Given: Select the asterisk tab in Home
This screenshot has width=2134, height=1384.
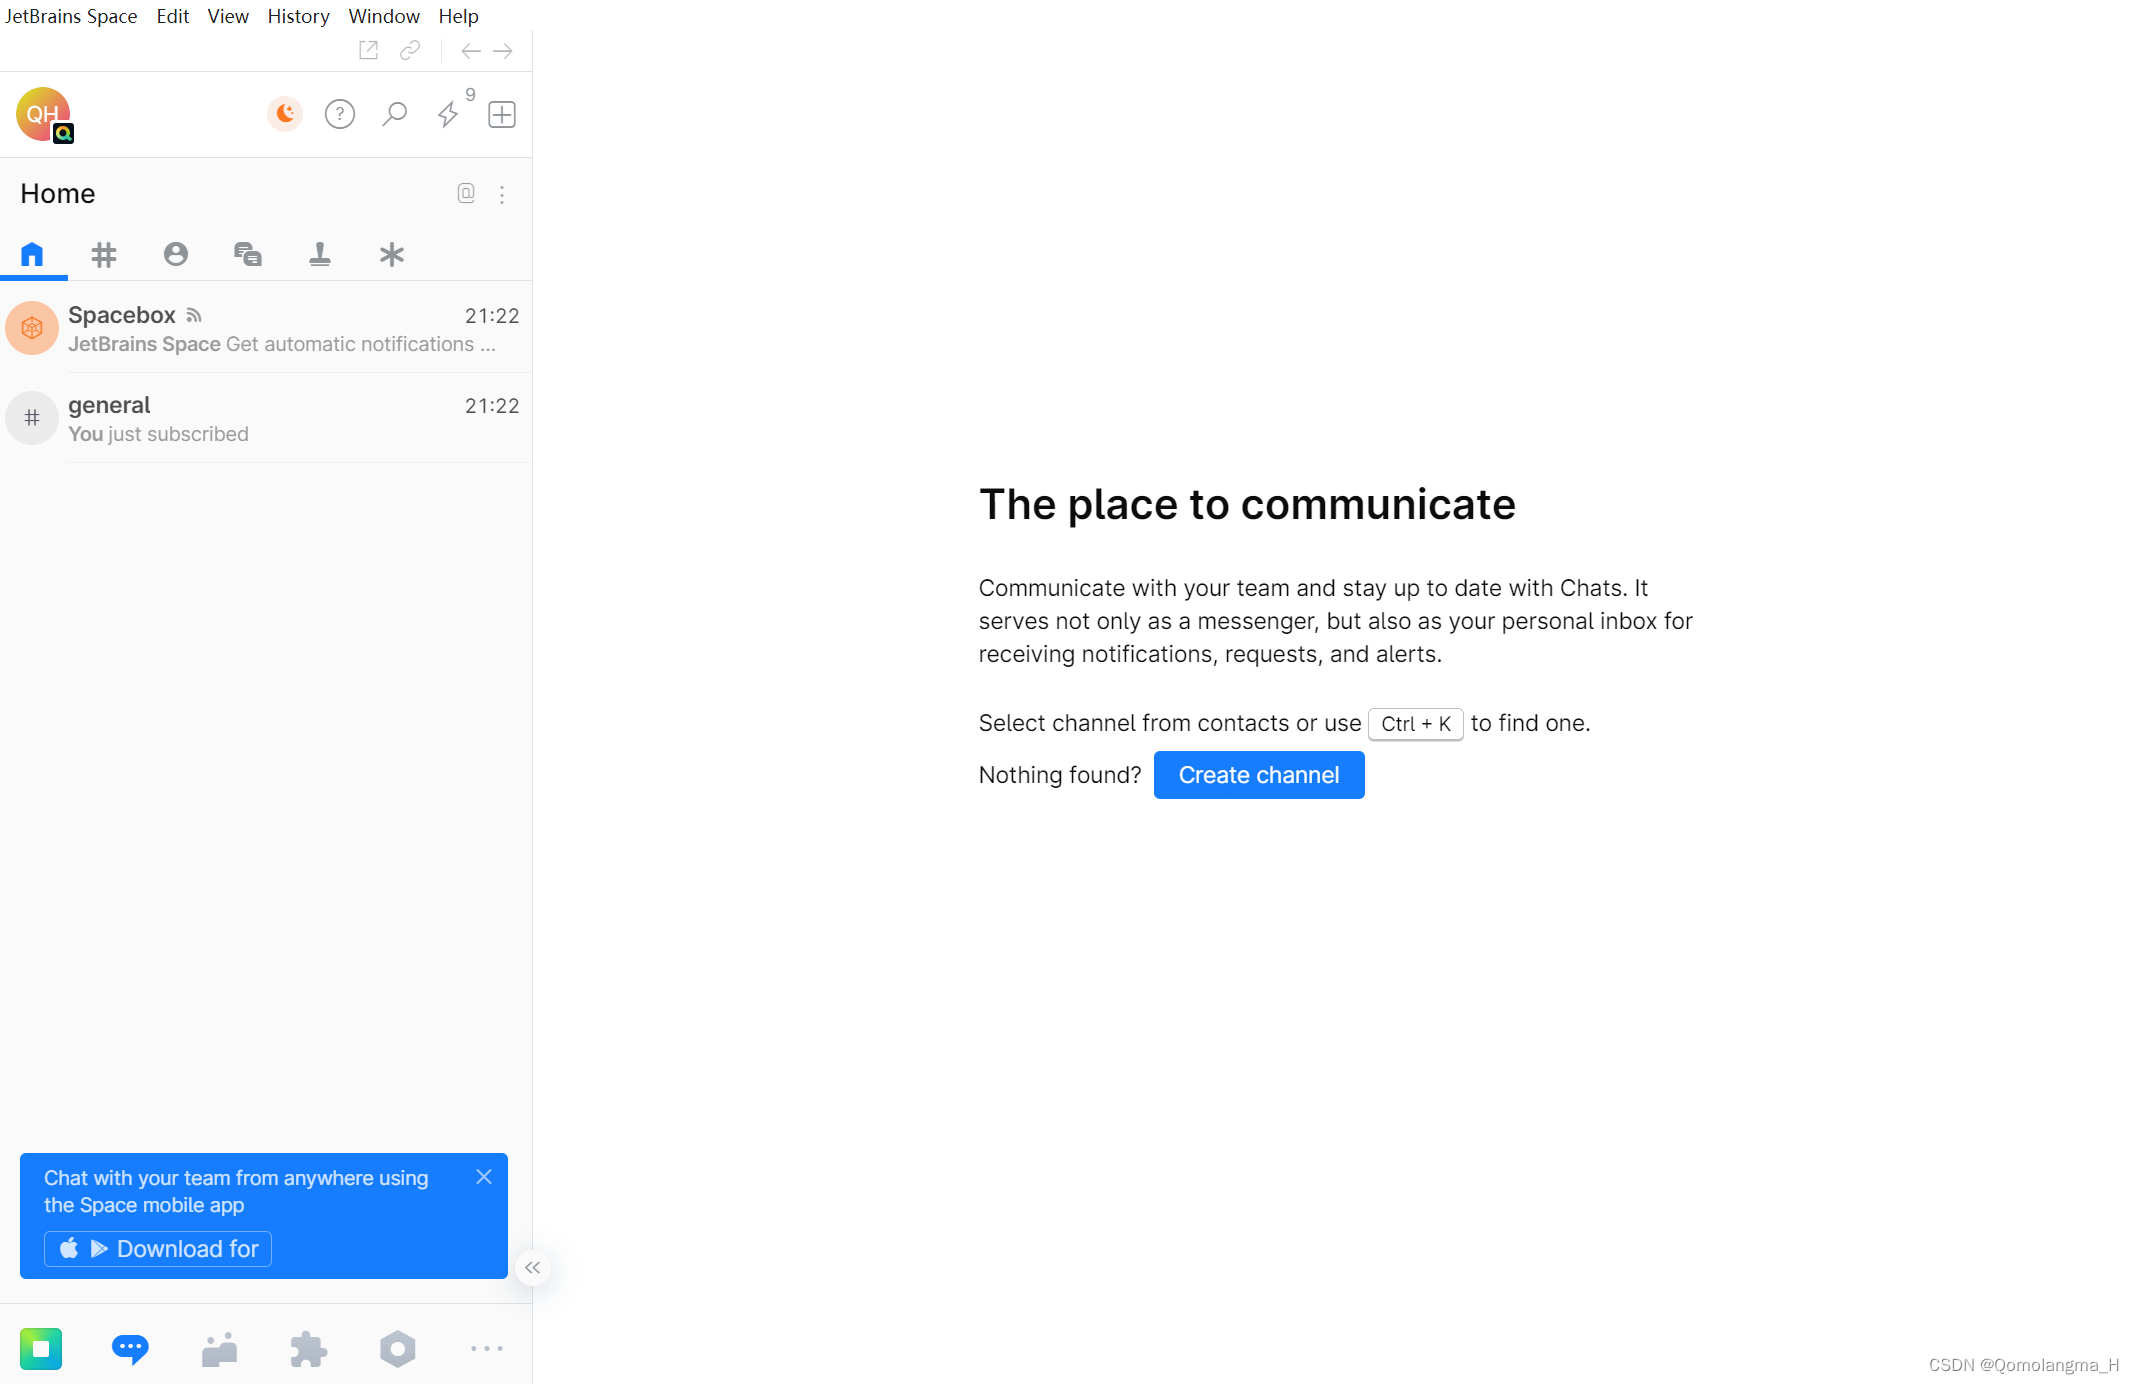Looking at the screenshot, I should click(392, 254).
